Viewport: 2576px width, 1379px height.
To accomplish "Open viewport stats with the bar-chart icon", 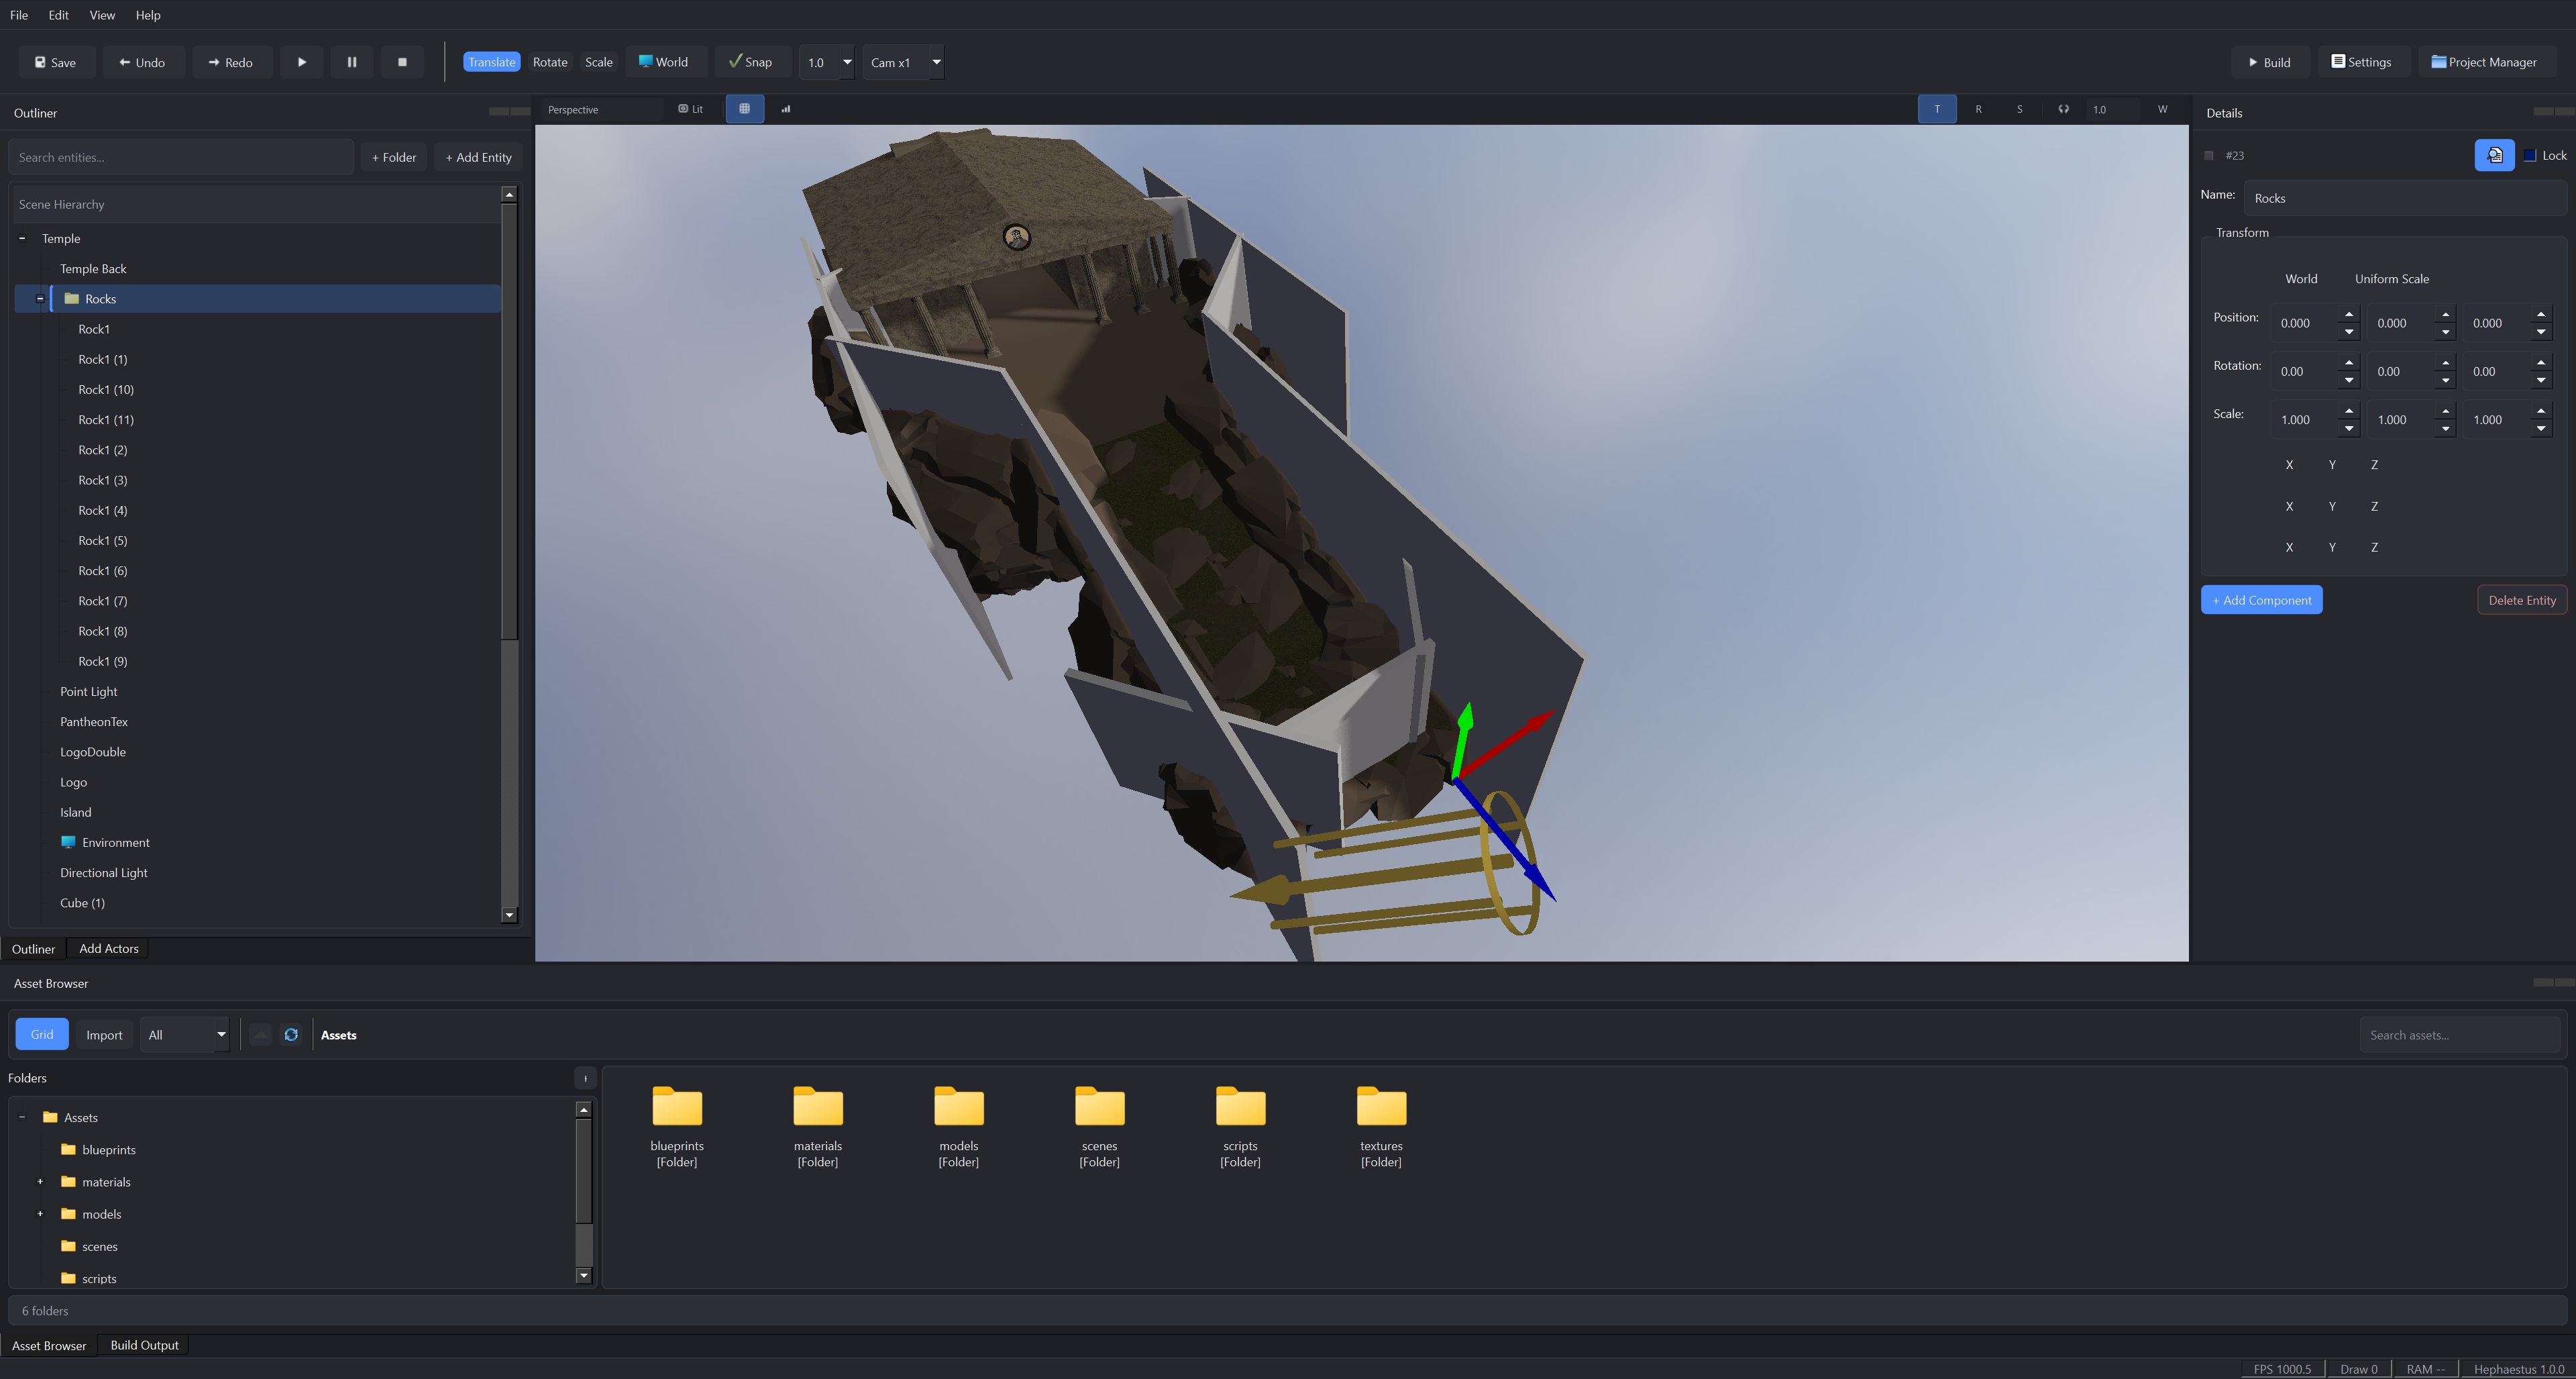I will 786,108.
